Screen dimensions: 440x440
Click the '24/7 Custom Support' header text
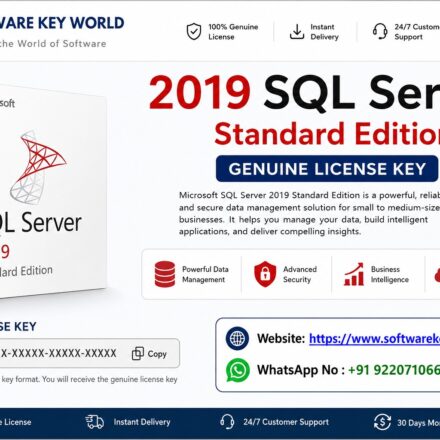(x=417, y=32)
